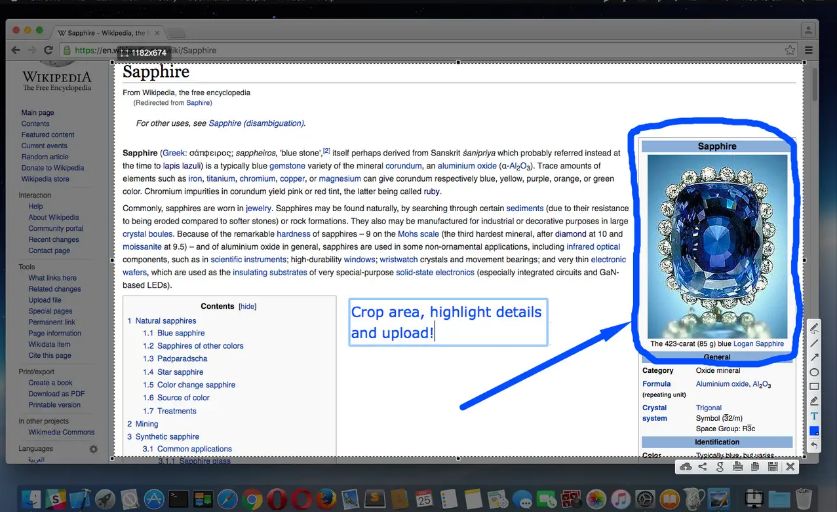Open the App Store from the Dock

coord(154,499)
